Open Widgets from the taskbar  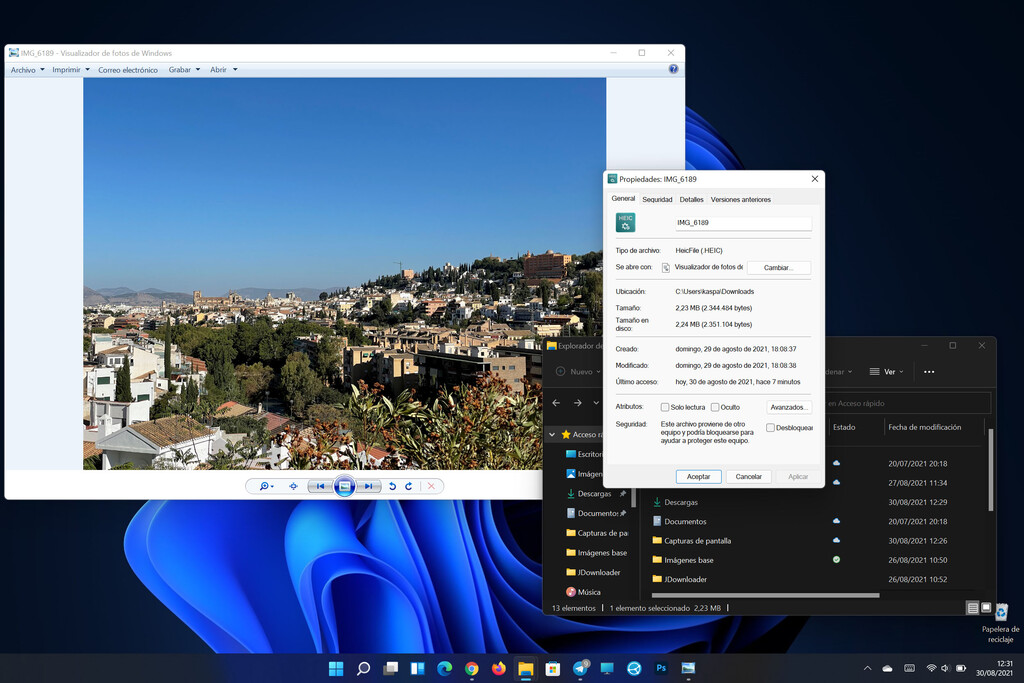click(417, 668)
